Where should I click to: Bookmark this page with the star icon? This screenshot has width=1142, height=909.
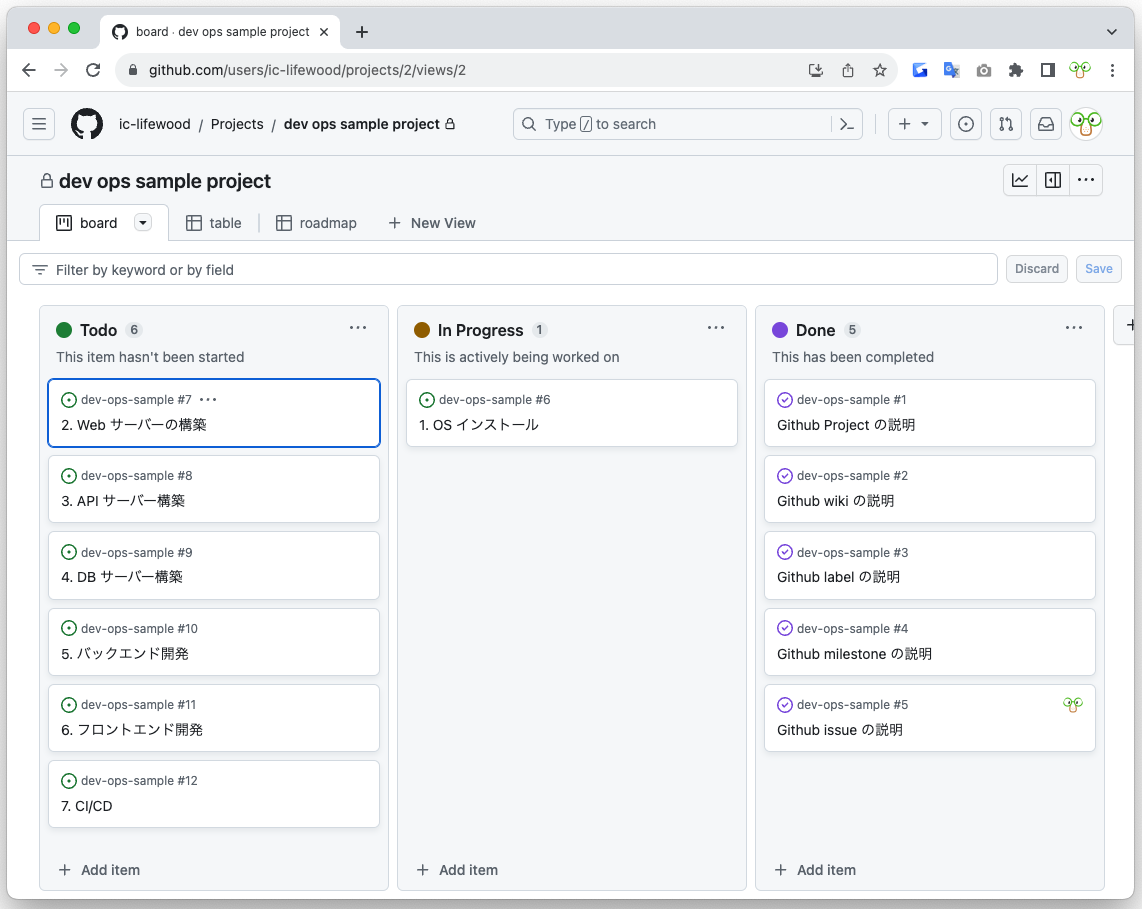coord(880,70)
